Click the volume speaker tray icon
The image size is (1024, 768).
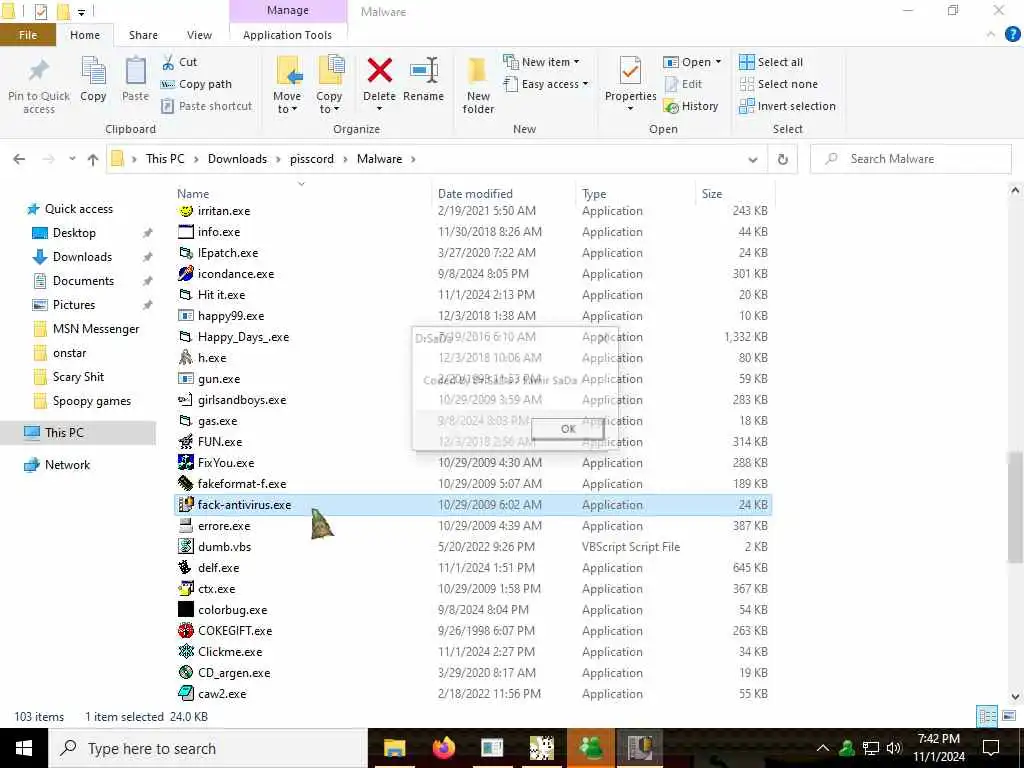click(894, 748)
